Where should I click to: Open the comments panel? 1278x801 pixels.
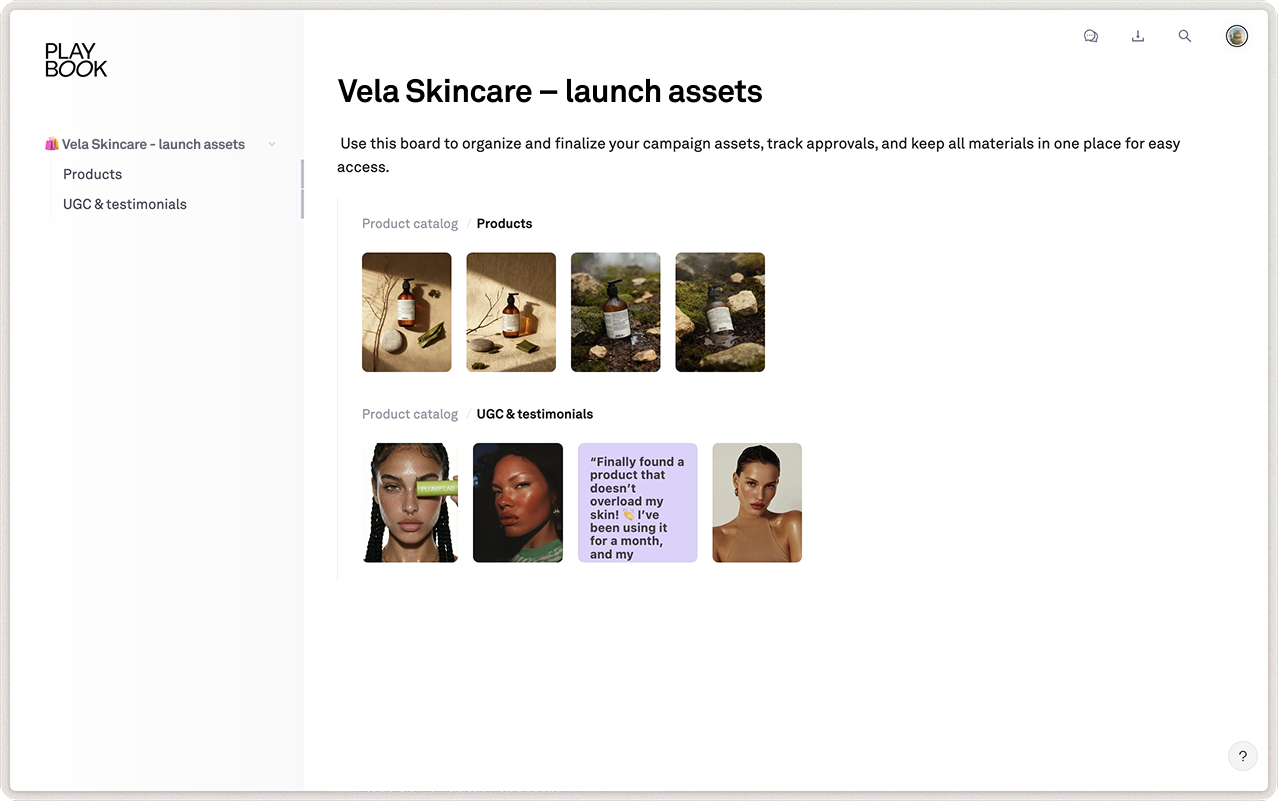1090,36
